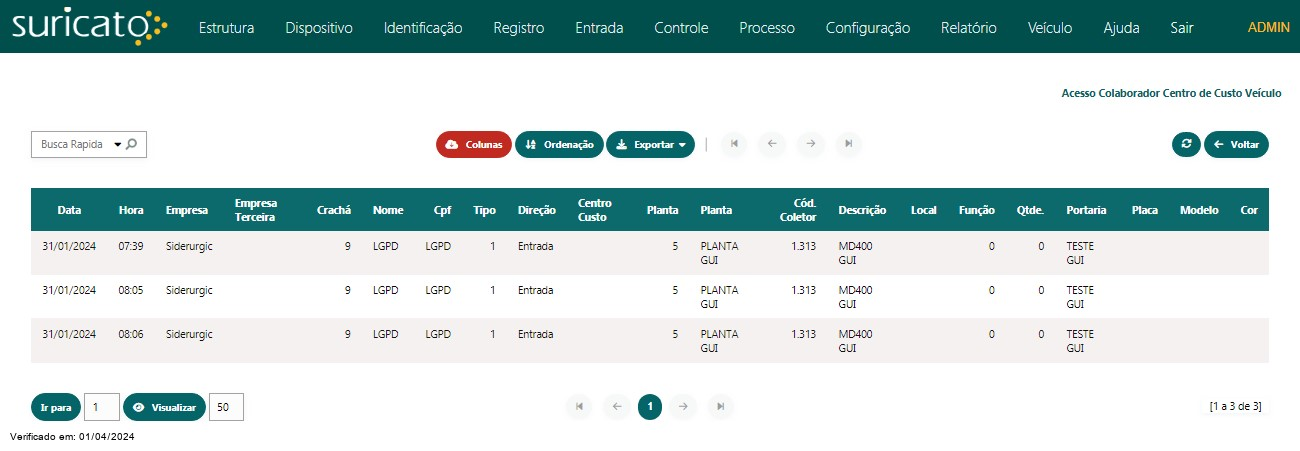The image size is (1300, 451).
Task: Click the refresh icon button beside Voltar
Action: [x=1186, y=144]
